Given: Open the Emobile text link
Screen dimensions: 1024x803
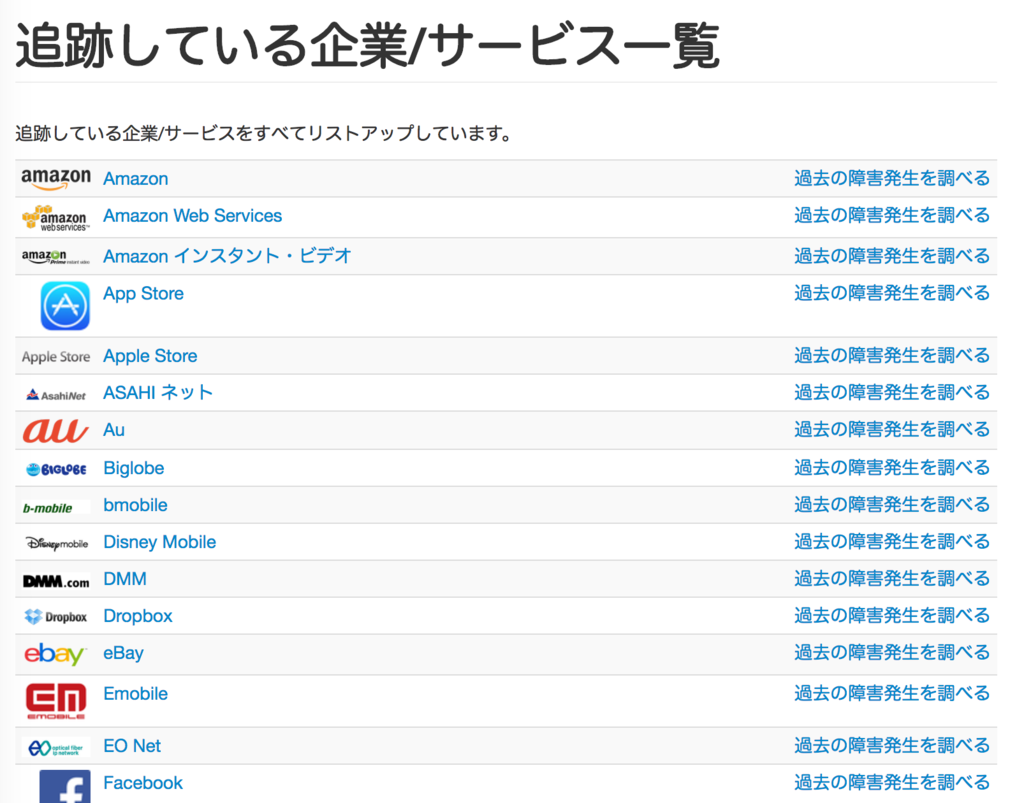Looking at the screenshot, I should 136,694.
